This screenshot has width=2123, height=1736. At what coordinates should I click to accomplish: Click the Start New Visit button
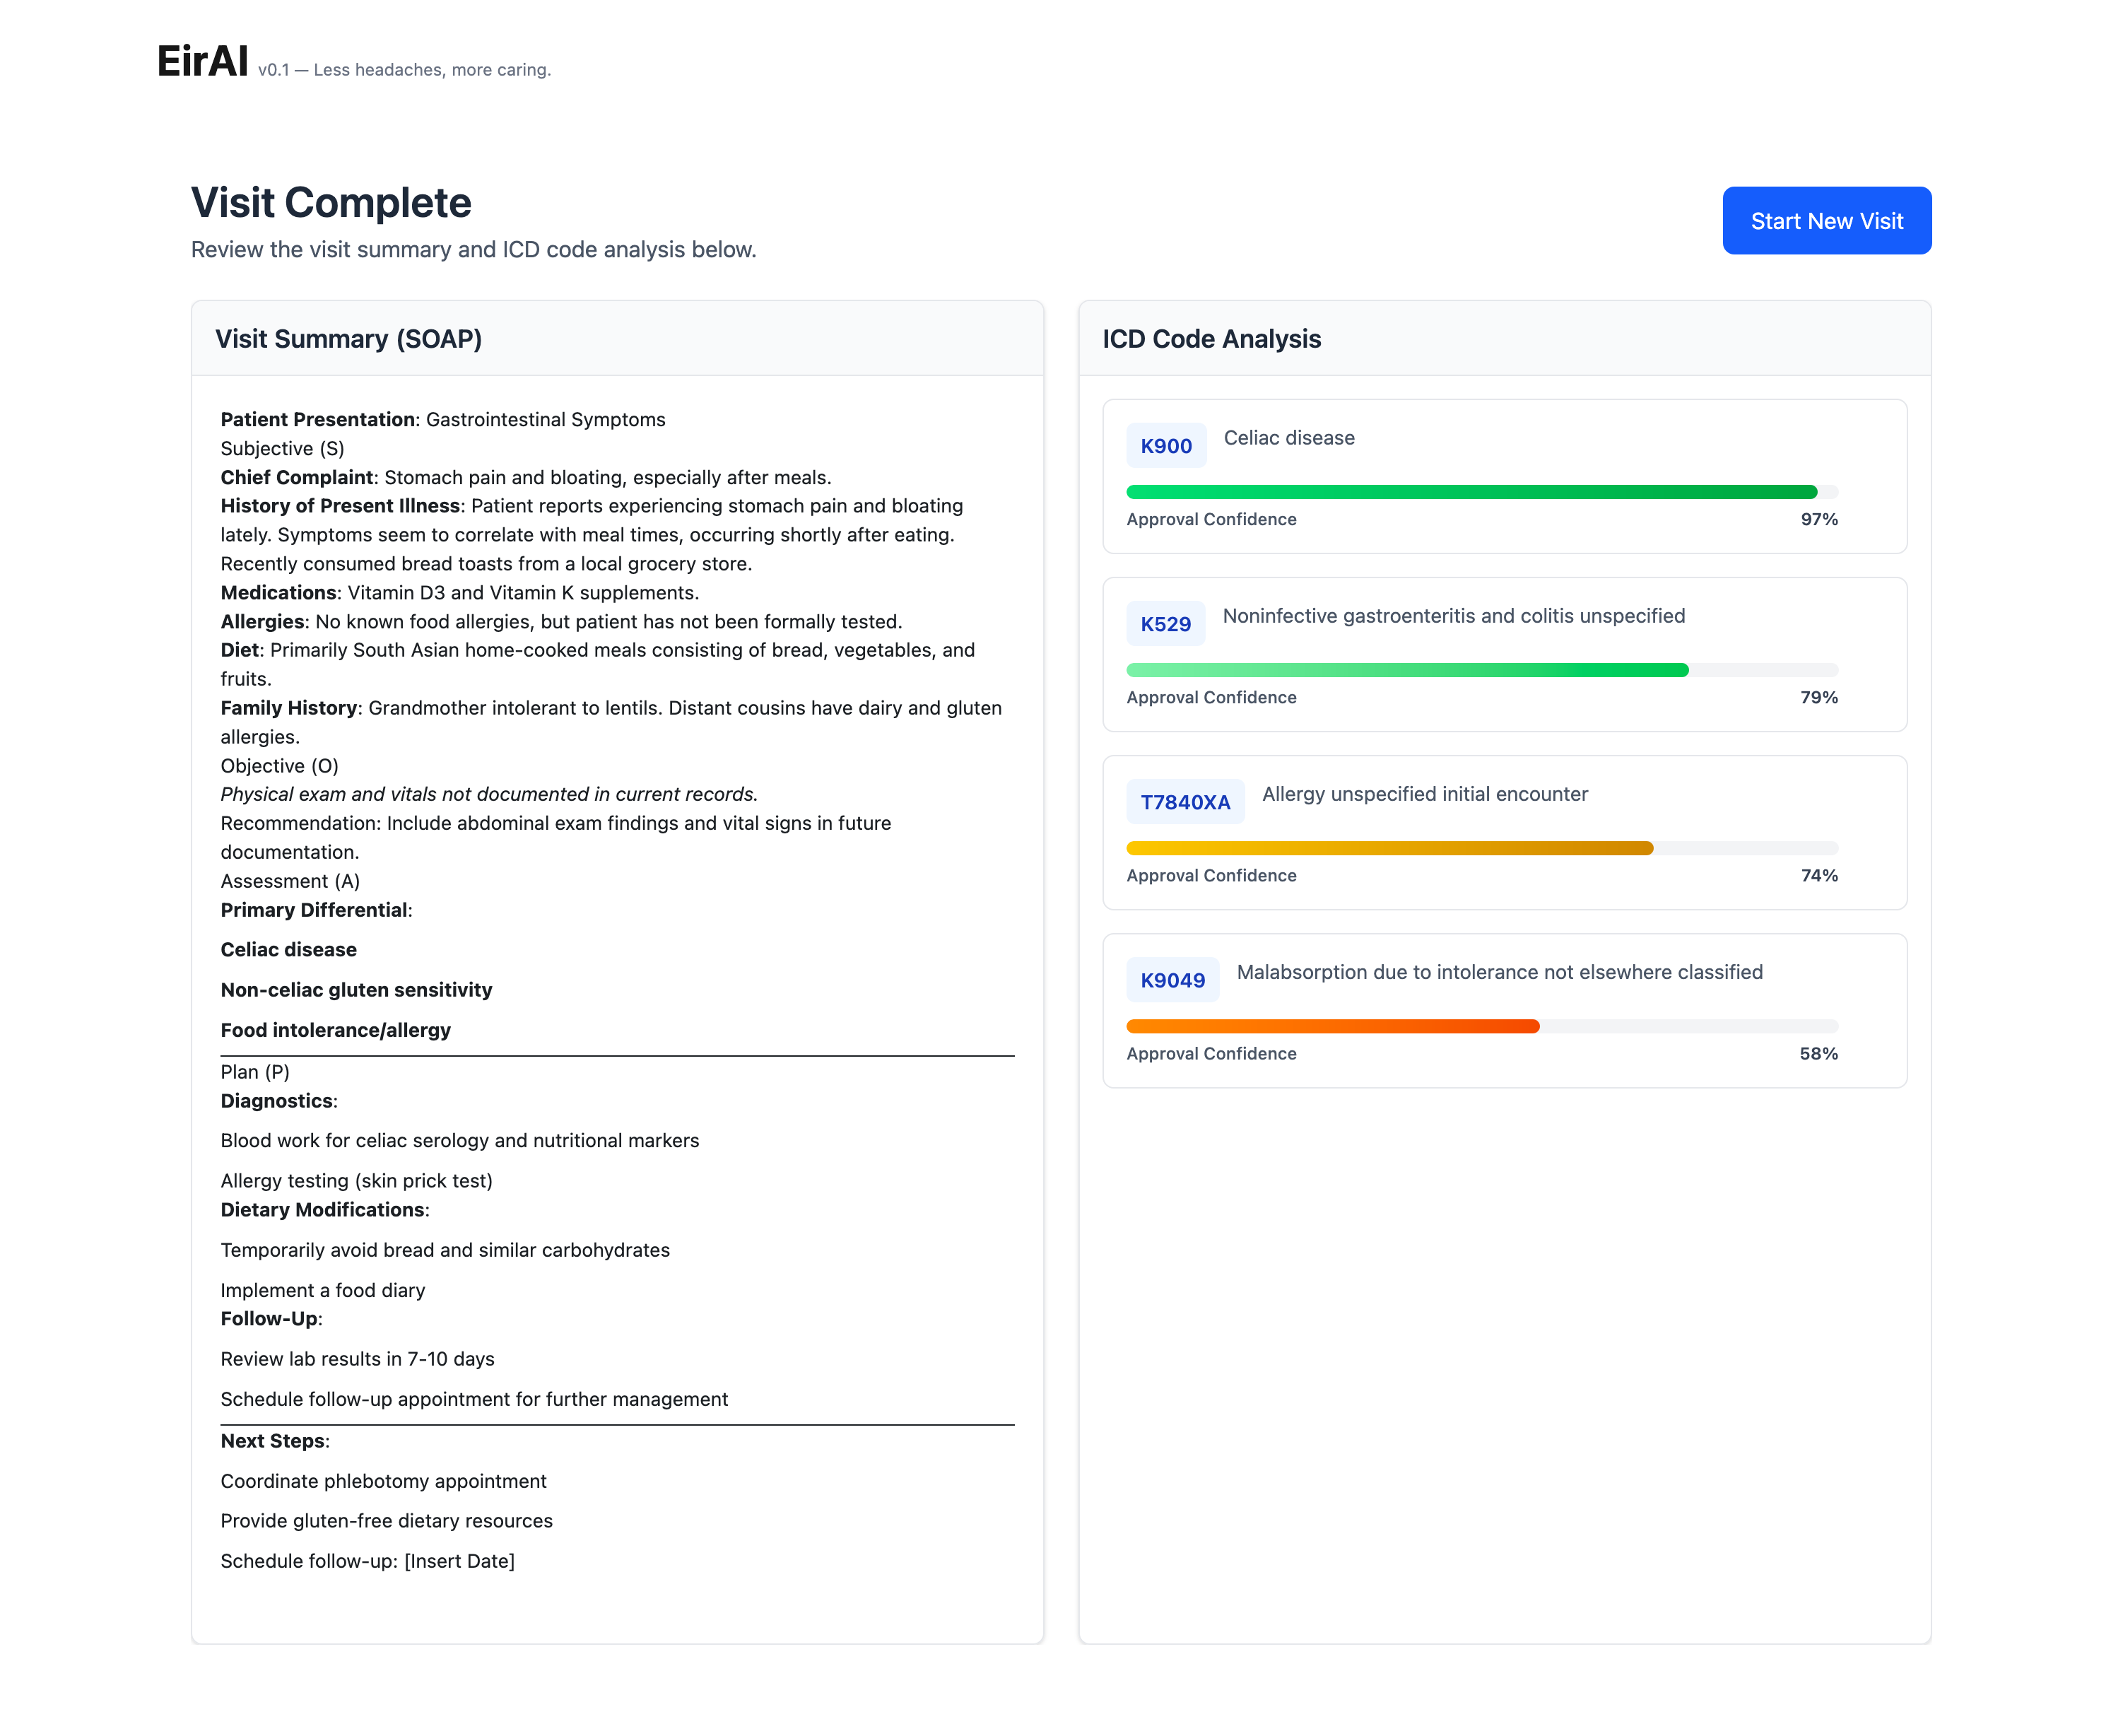coord(1826,221)
